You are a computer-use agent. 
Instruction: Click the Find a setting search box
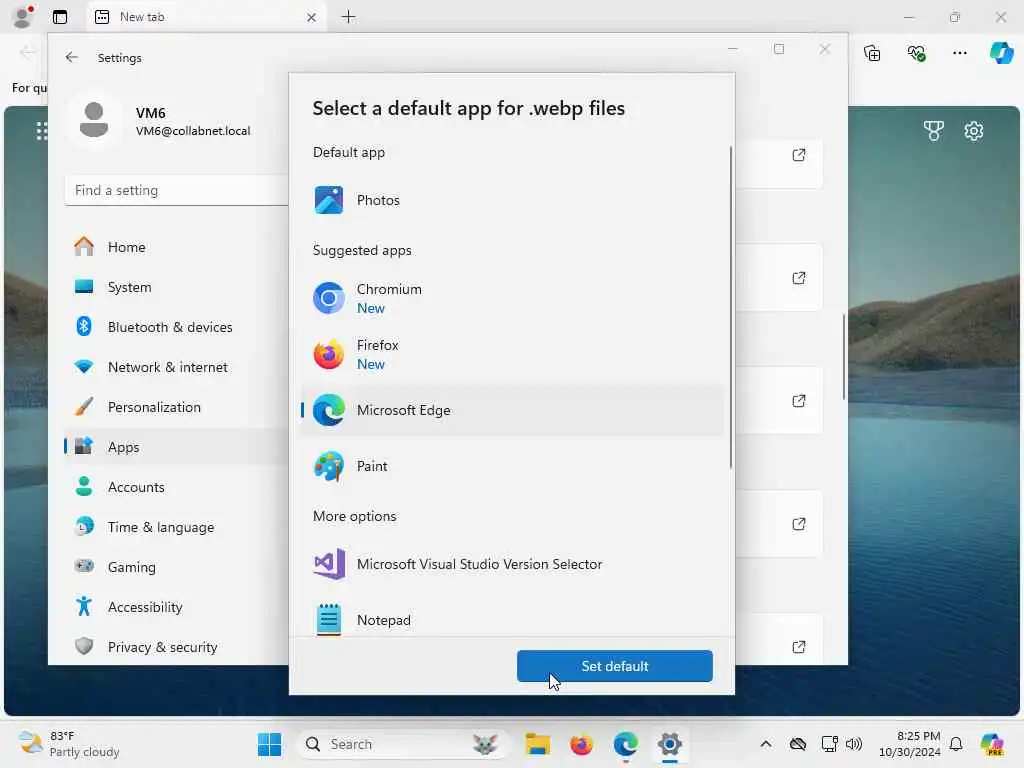click(x=176, y=190)
